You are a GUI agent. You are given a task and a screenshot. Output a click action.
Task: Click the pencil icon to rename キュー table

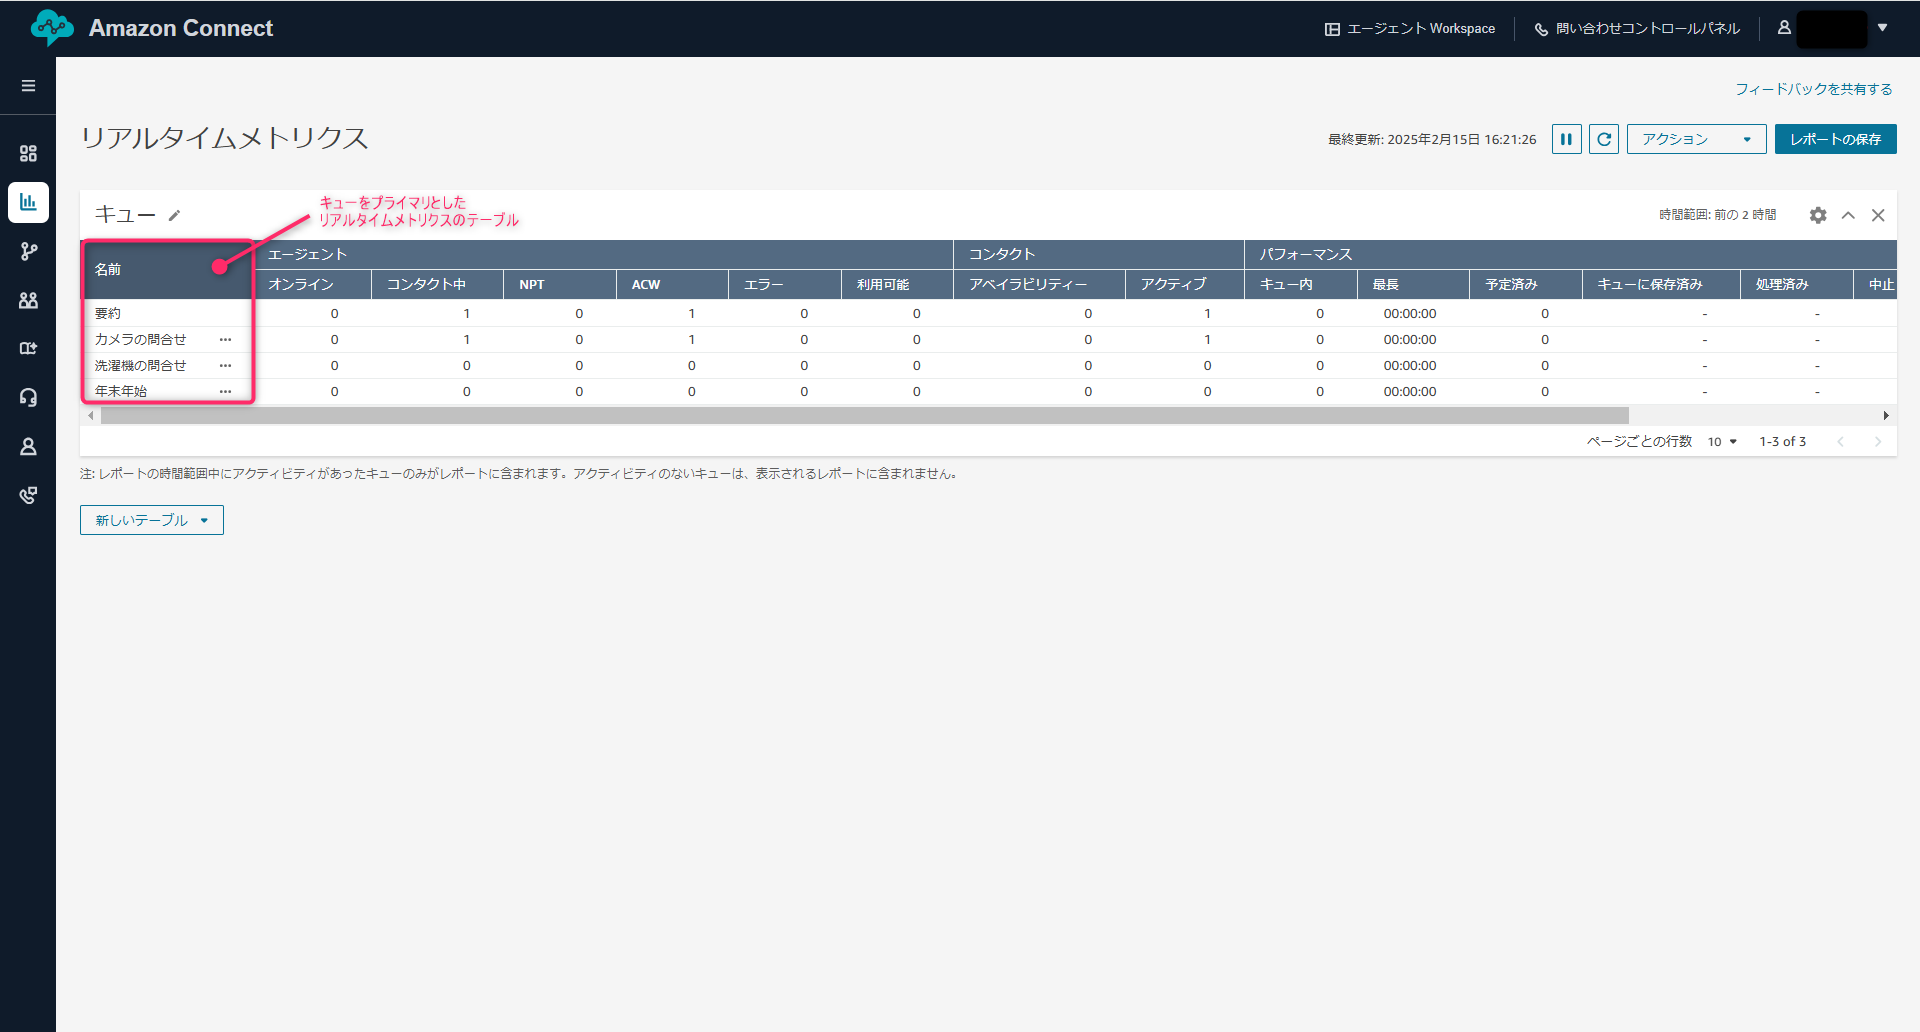pyautogui.click(x=174, y=215)
